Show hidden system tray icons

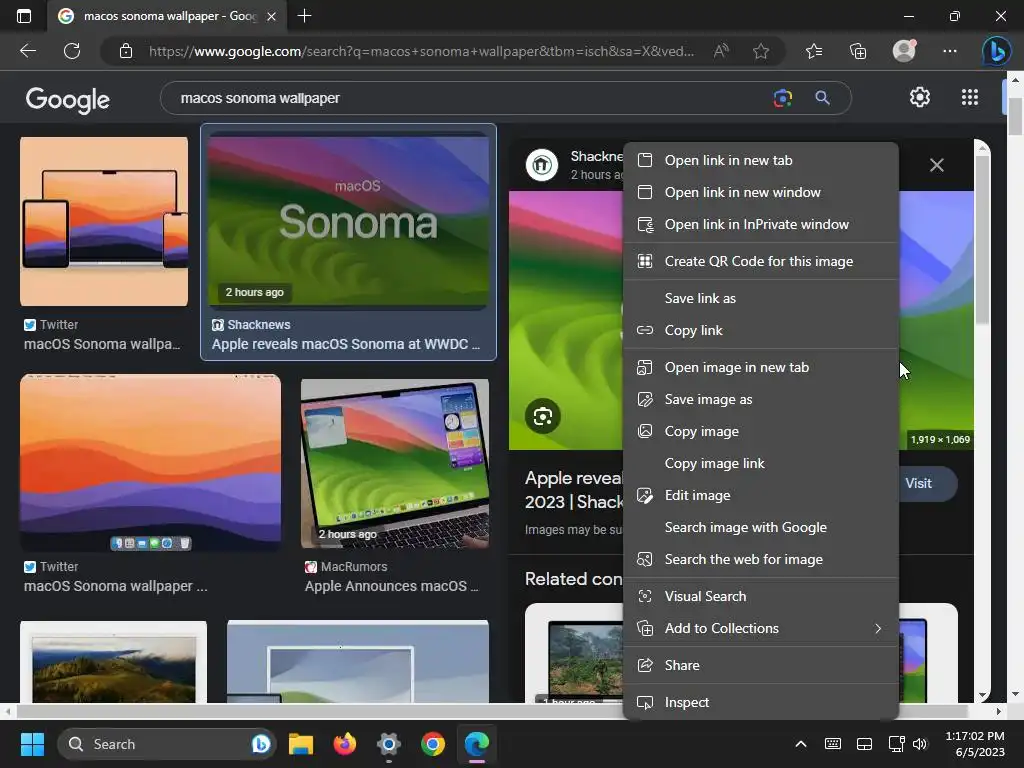[x=801, y=744]
